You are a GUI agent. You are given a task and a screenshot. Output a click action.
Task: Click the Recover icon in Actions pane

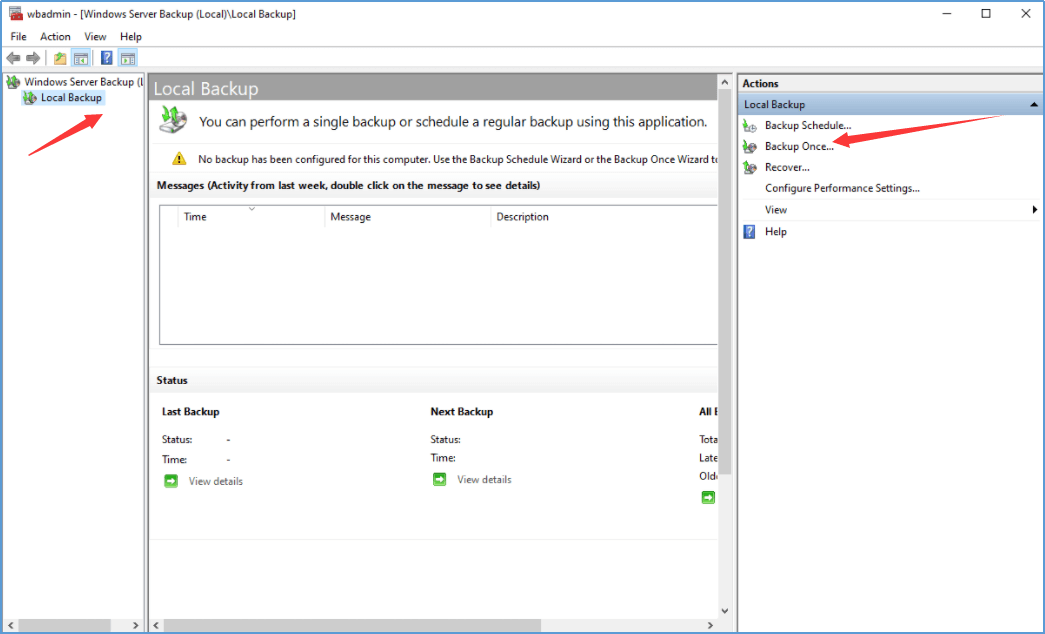[750, 167]
